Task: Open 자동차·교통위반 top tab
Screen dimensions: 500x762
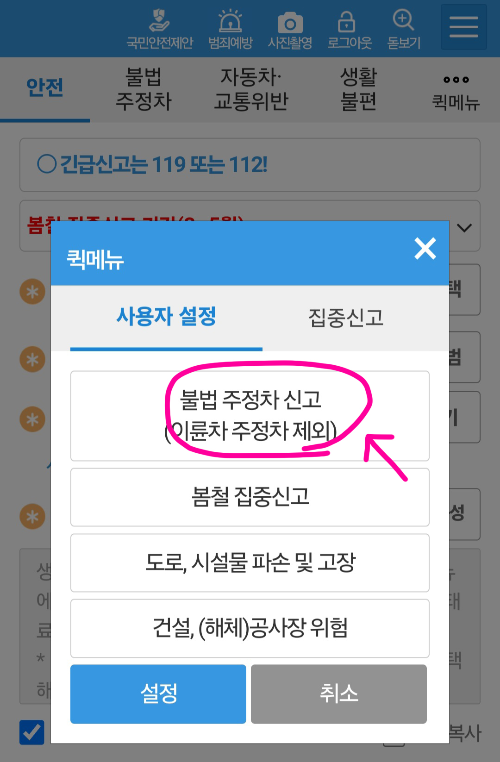Action: [251, 89]
